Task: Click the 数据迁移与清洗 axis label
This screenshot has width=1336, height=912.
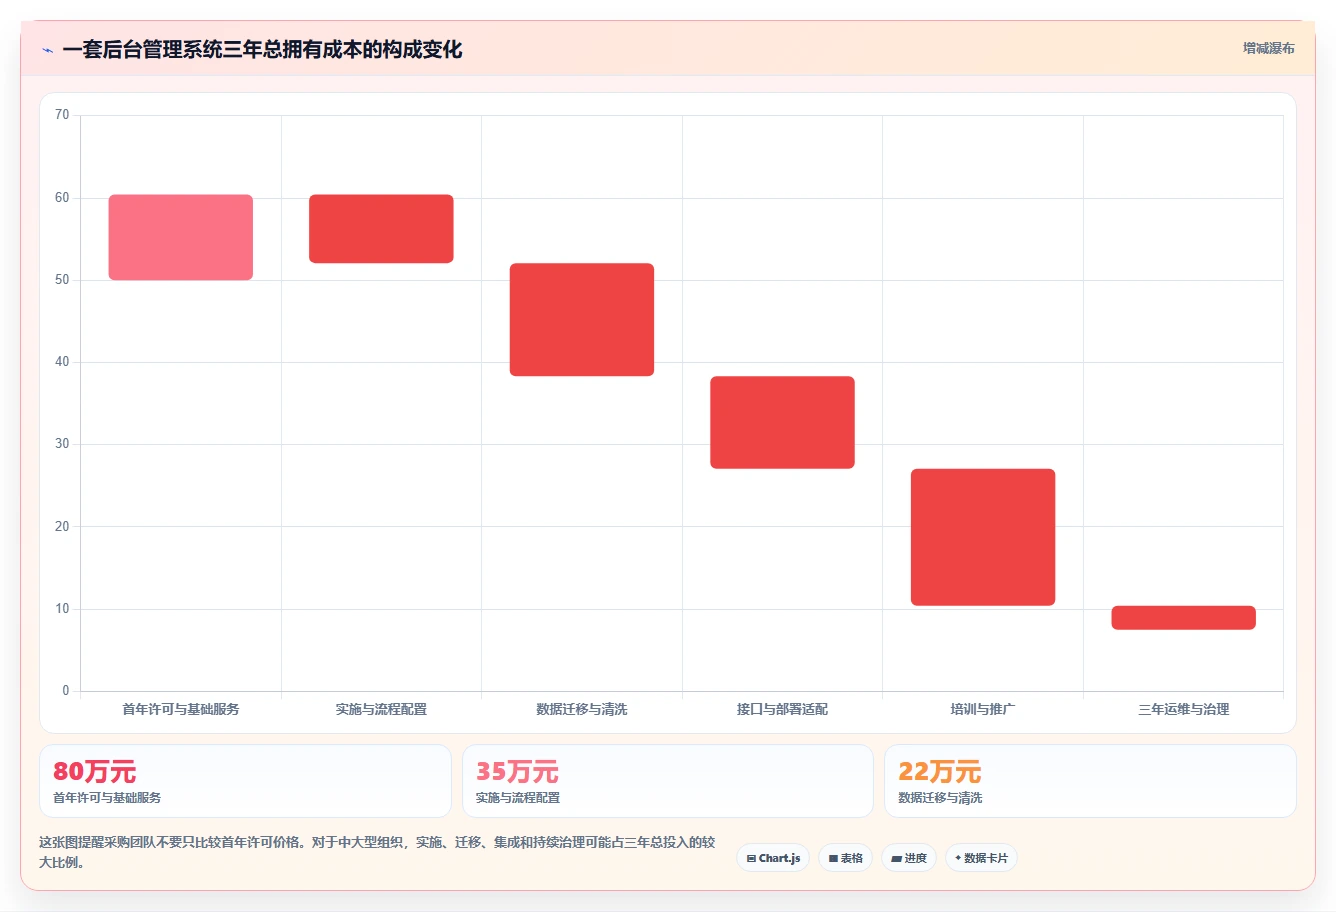Action: coord(582,709)
